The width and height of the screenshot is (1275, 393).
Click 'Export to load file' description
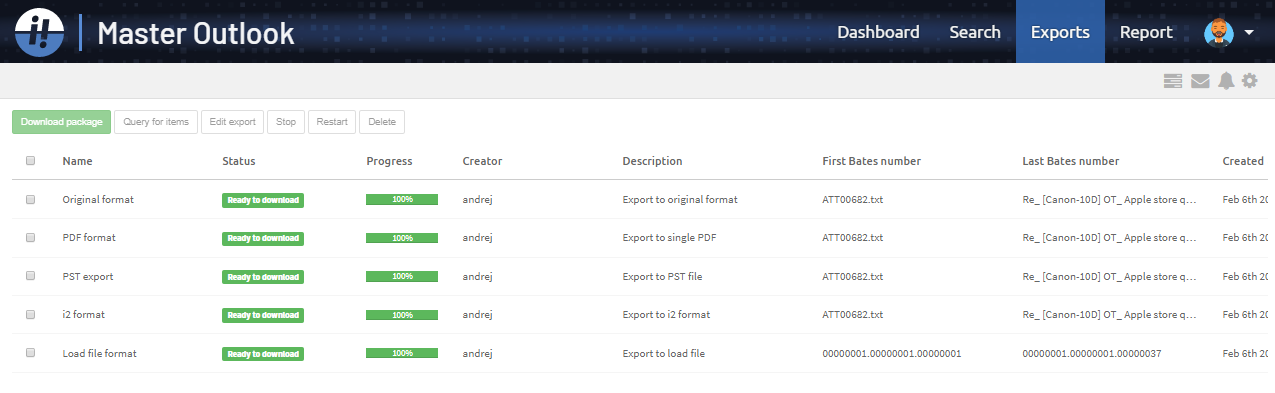click(x=663, y=353)
